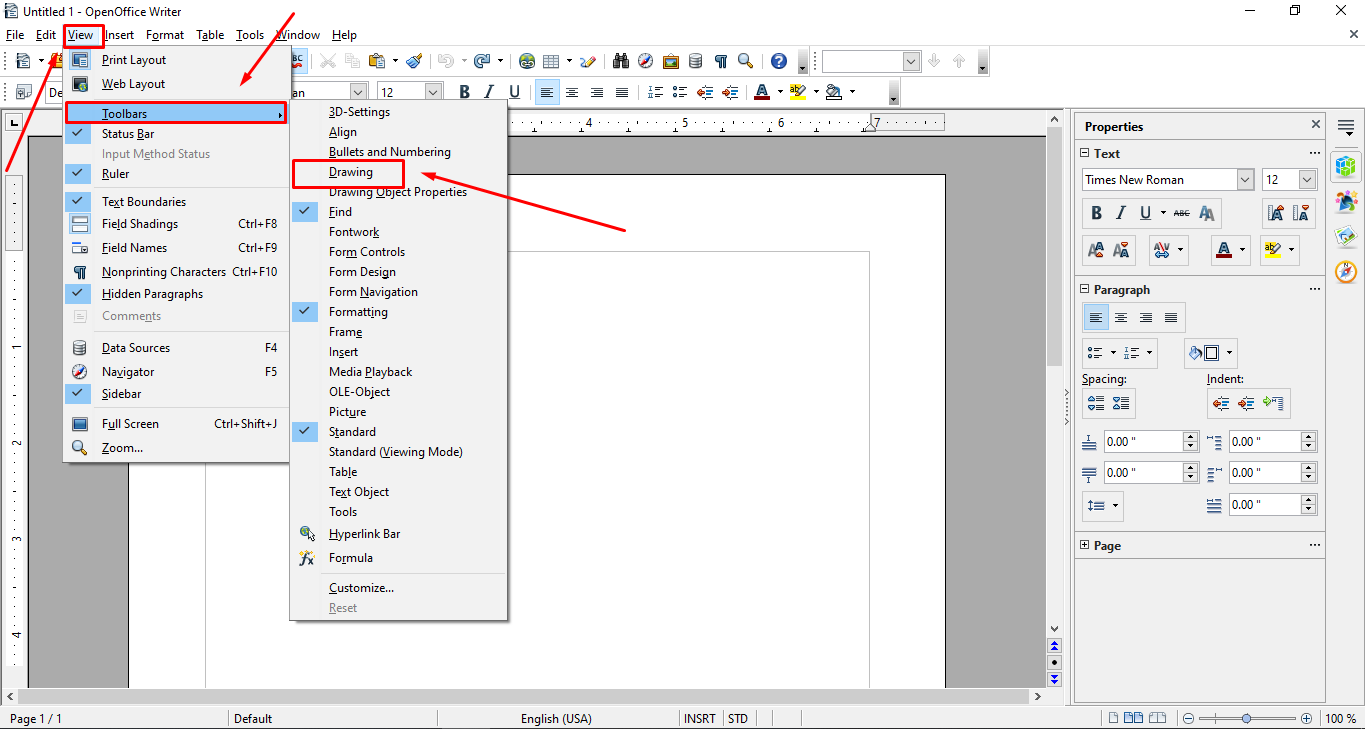Open the sidebar Gallery deck icon
1365x729 pixels.
click(1346, 237)
